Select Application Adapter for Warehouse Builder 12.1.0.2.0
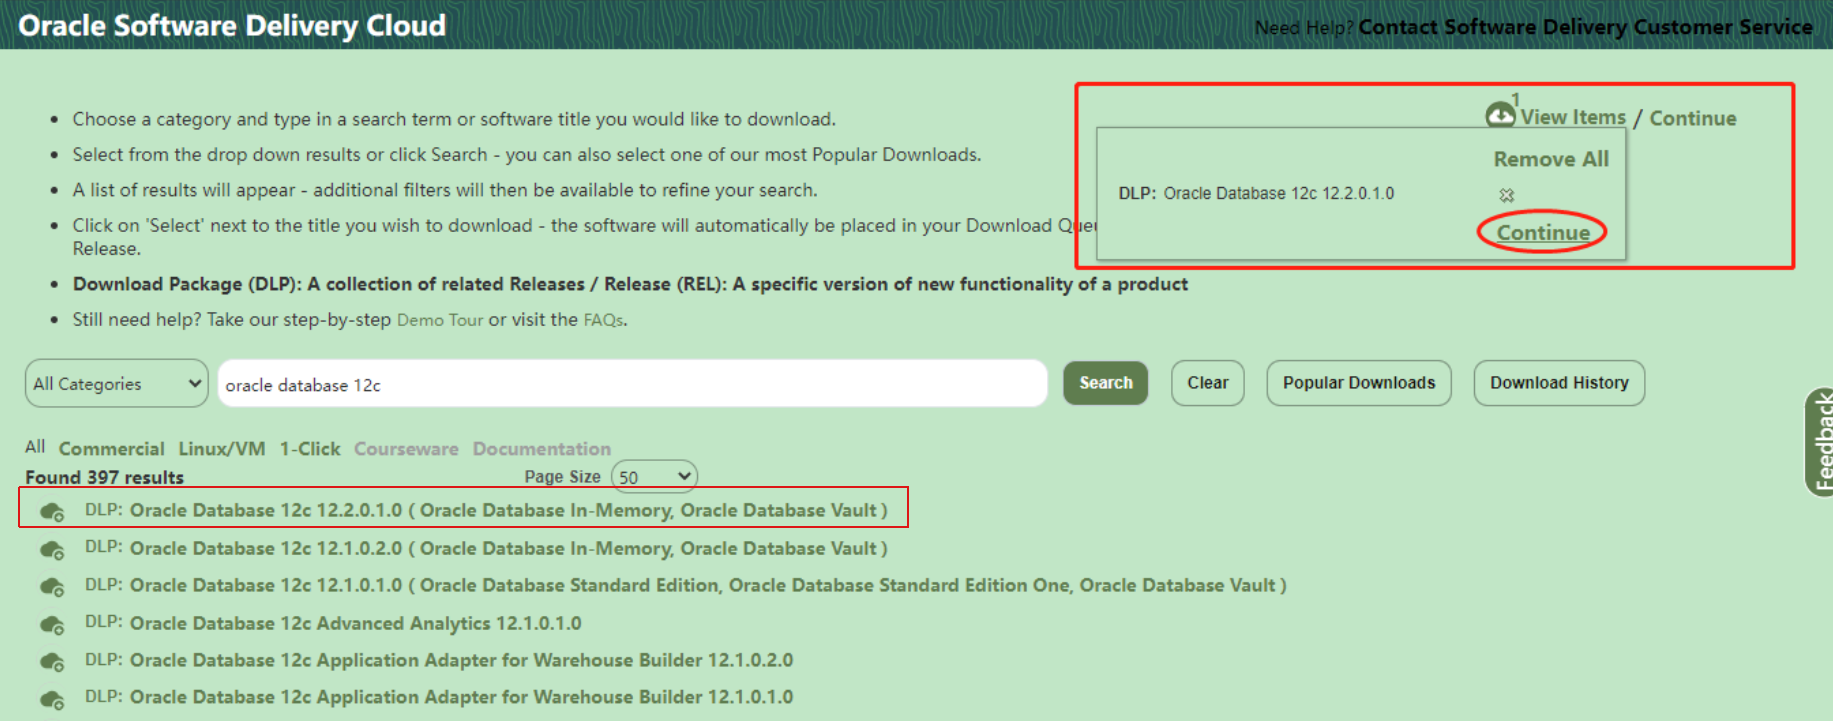Image resolution: width=1833 pixels, height=721 pixels. pyautogui.click(x=461, y=660)
